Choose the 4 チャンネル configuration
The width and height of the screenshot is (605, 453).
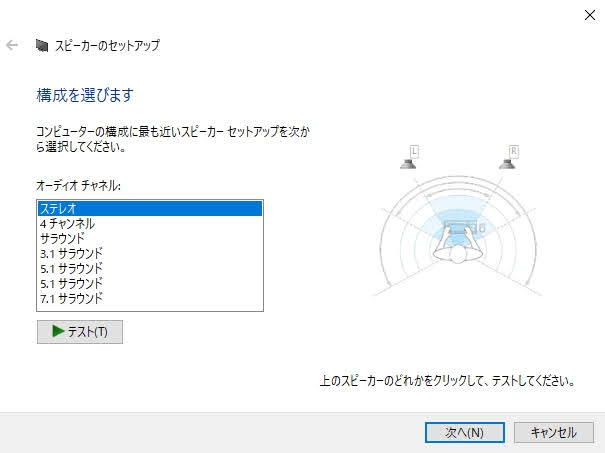coord(148,224)
